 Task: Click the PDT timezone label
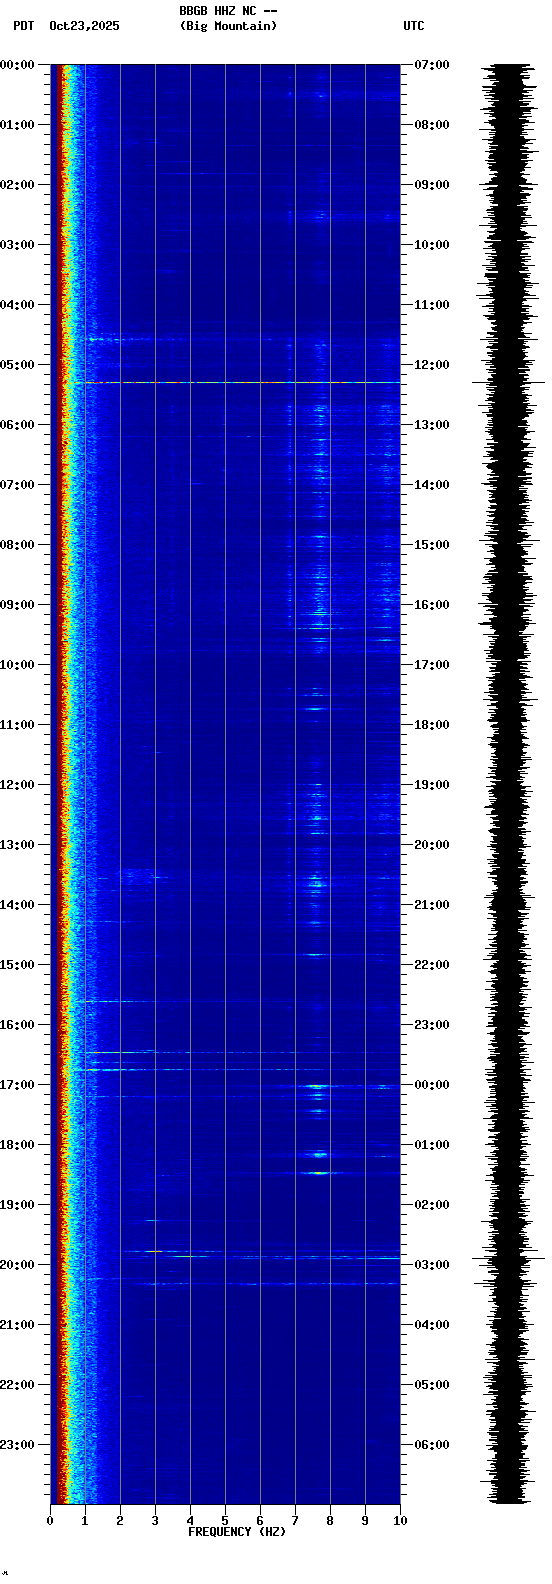(x=23, y=26)
